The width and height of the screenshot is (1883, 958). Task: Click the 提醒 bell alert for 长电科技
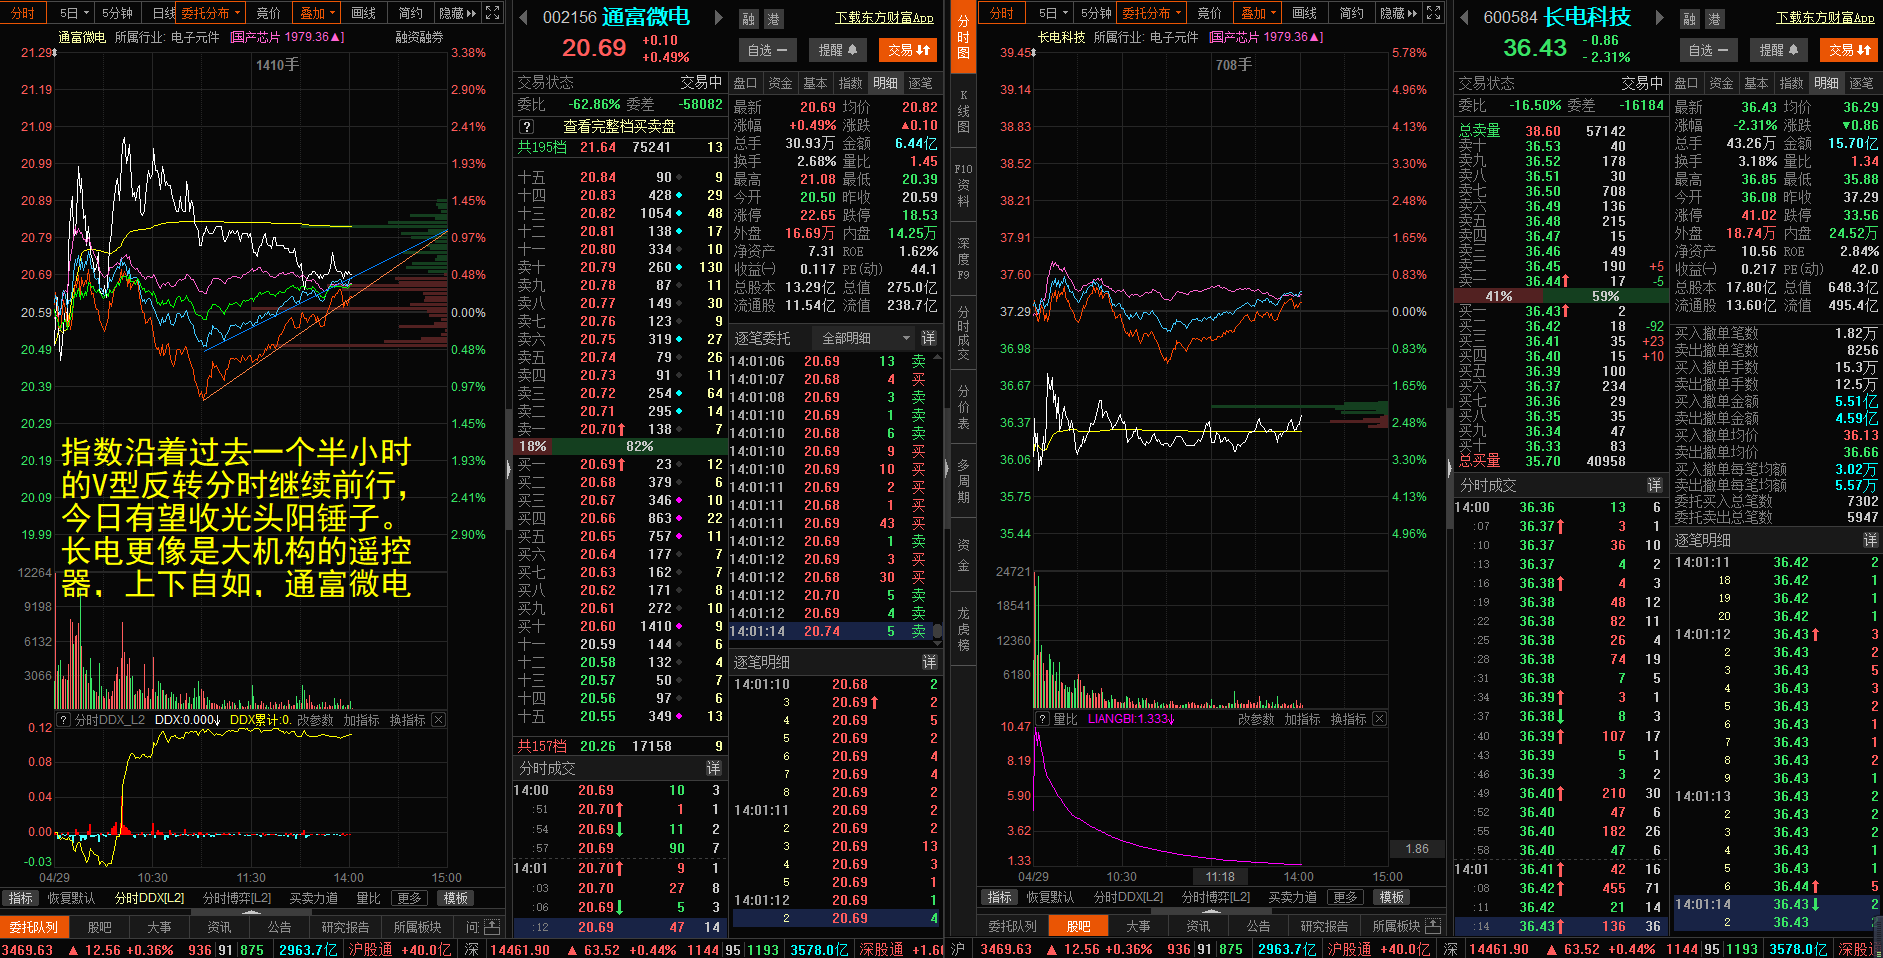pyautogui.click(x=1779, y=49)
